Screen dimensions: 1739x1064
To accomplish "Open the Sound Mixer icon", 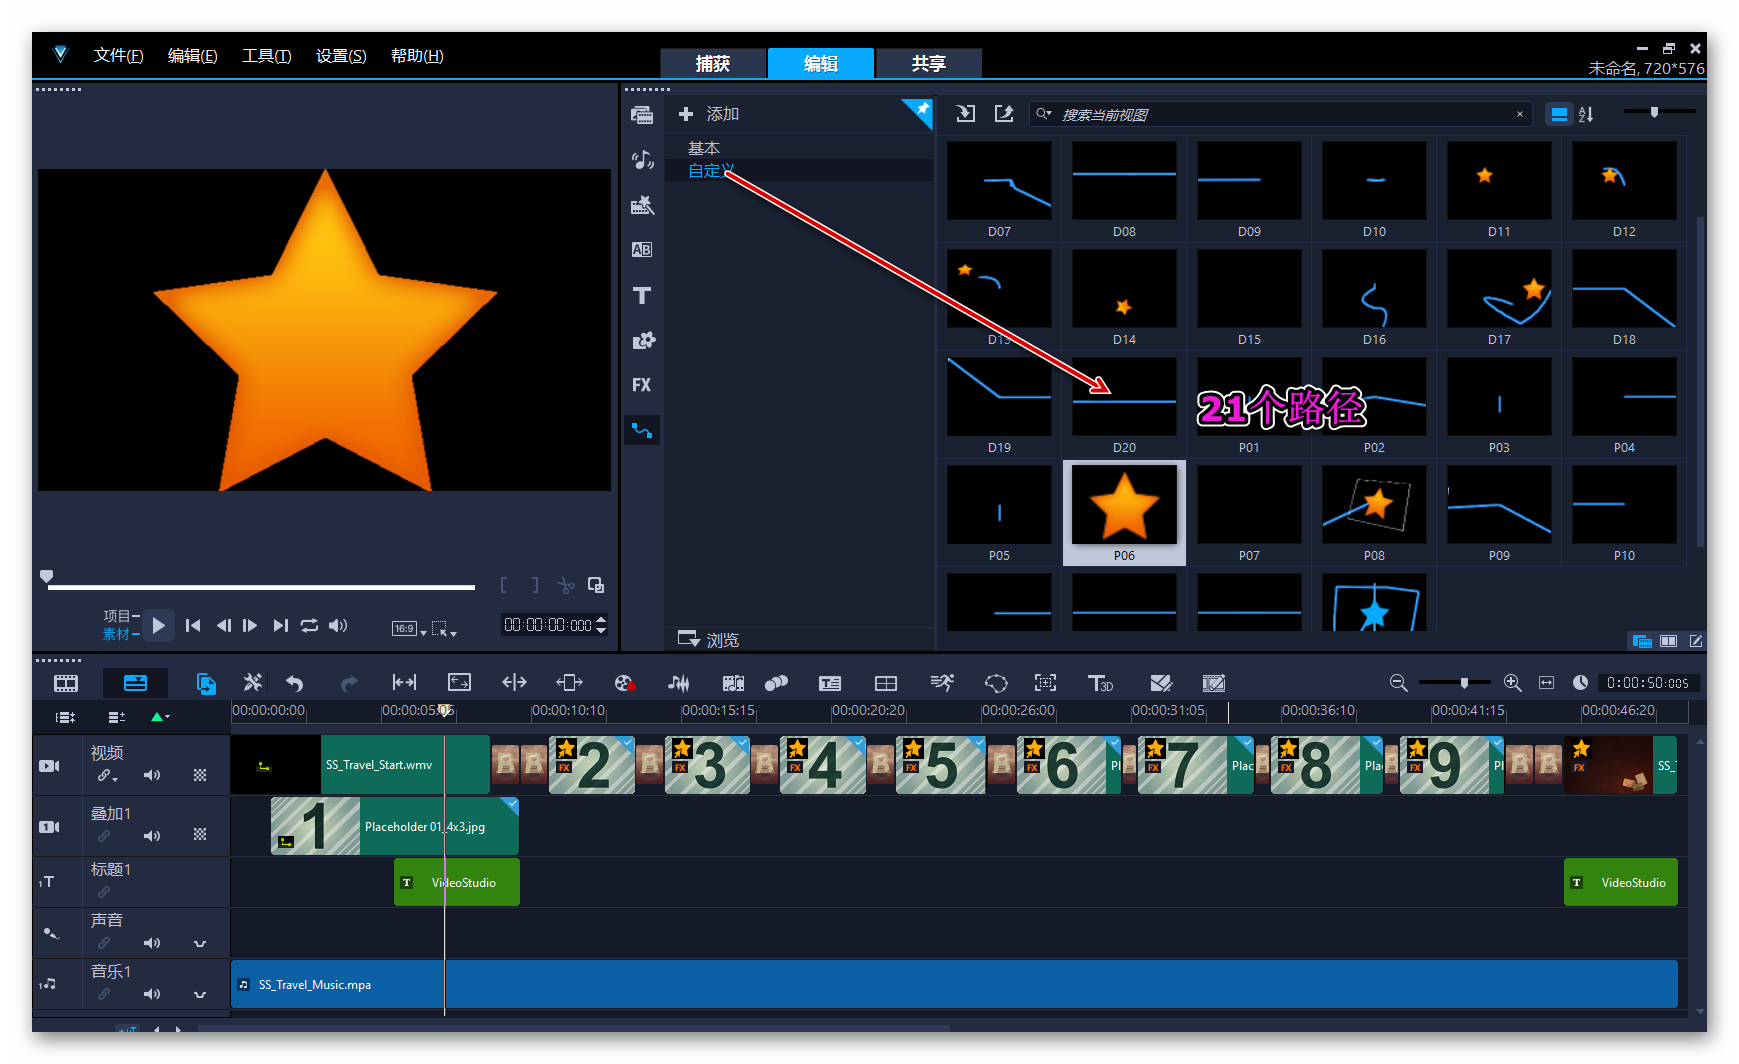I will [x=679, y=683].
